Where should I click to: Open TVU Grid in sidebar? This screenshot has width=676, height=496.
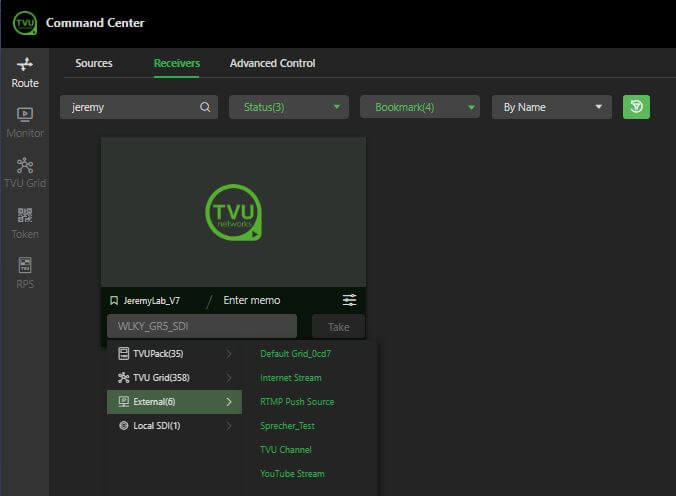[x=25, y=173]
